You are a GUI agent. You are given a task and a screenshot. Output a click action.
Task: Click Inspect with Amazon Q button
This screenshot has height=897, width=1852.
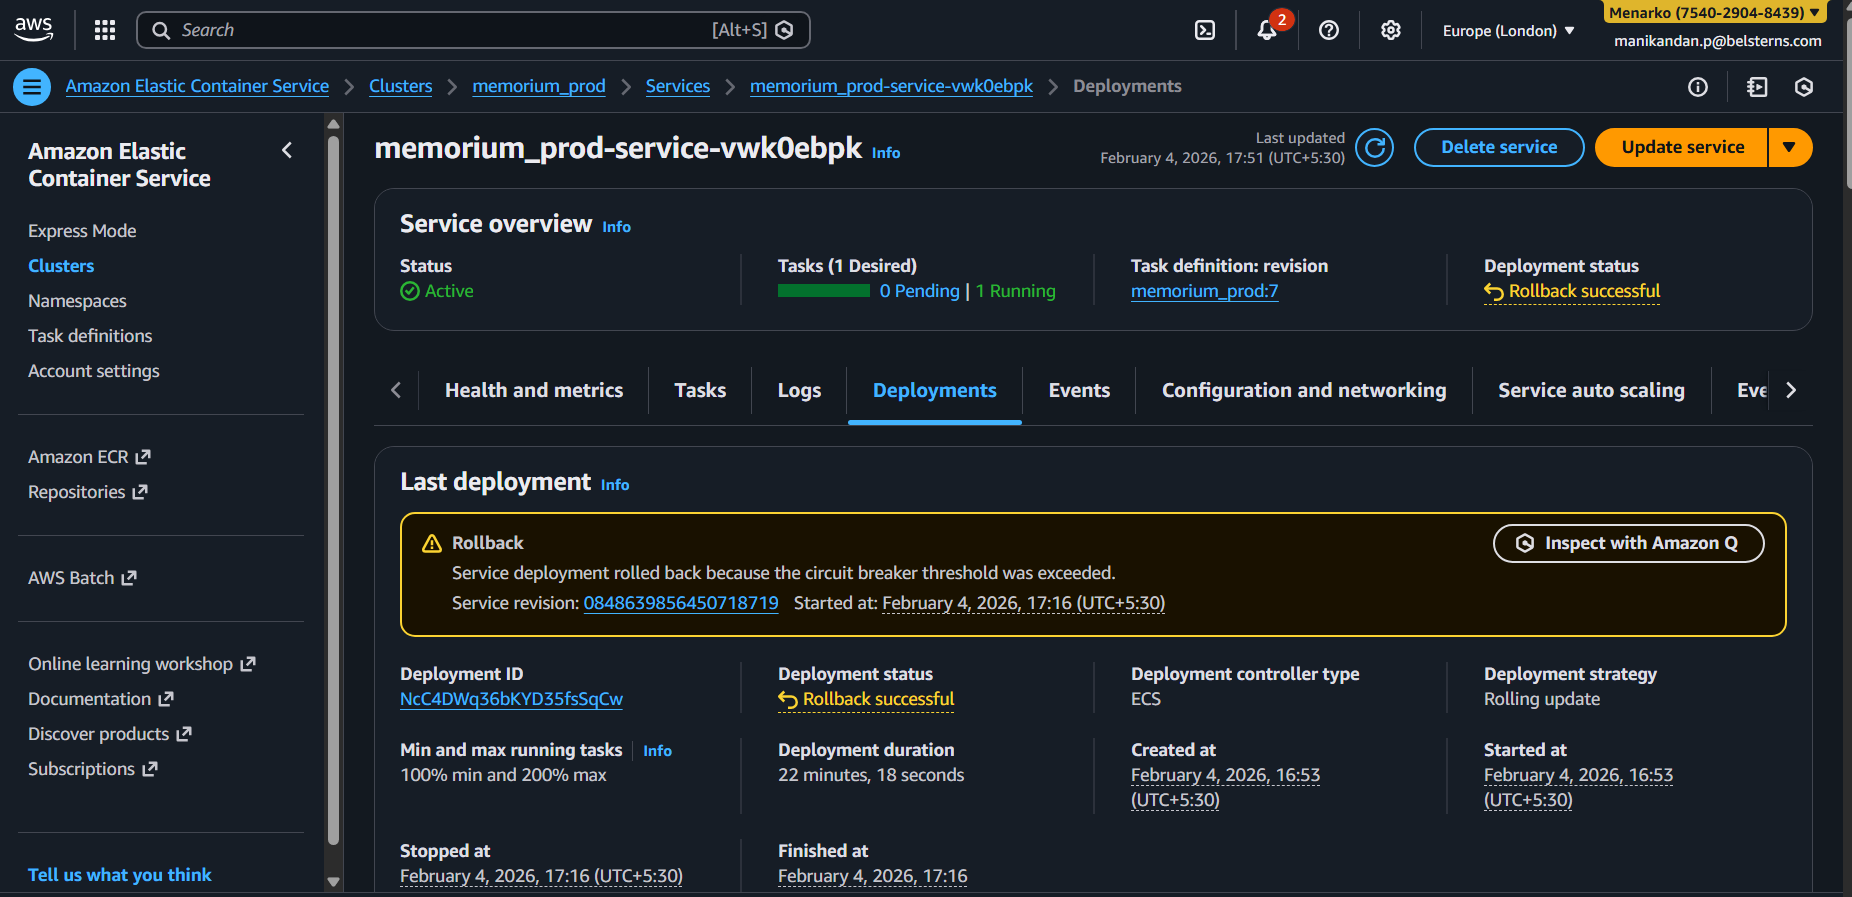1628,543
